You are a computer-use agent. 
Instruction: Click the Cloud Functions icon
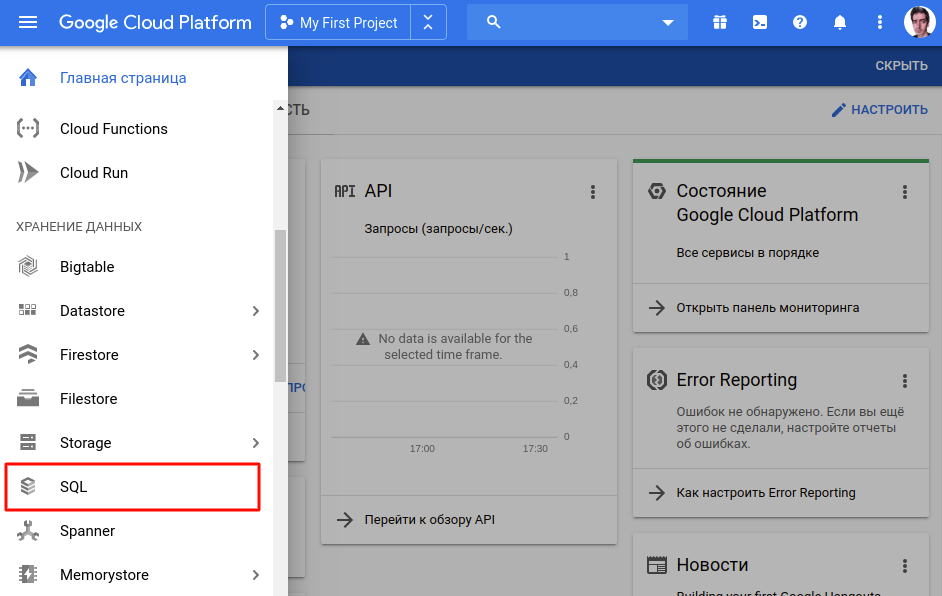(28, 129)
